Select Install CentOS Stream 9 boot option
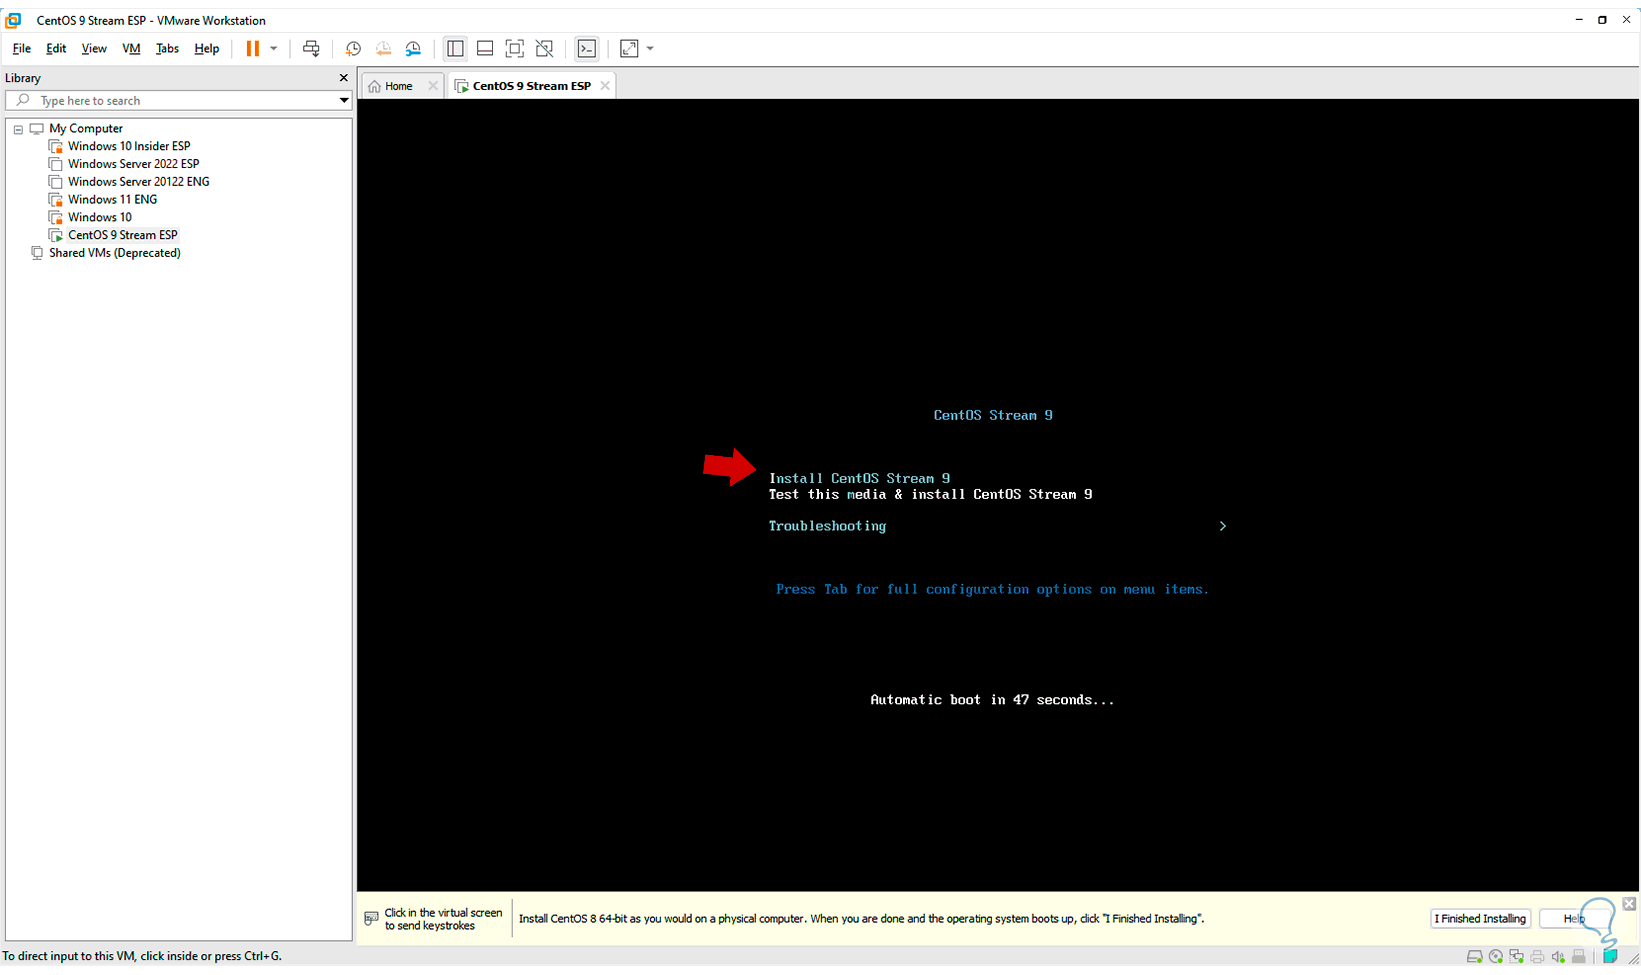 pyautogui.click(x=859, y=478)
